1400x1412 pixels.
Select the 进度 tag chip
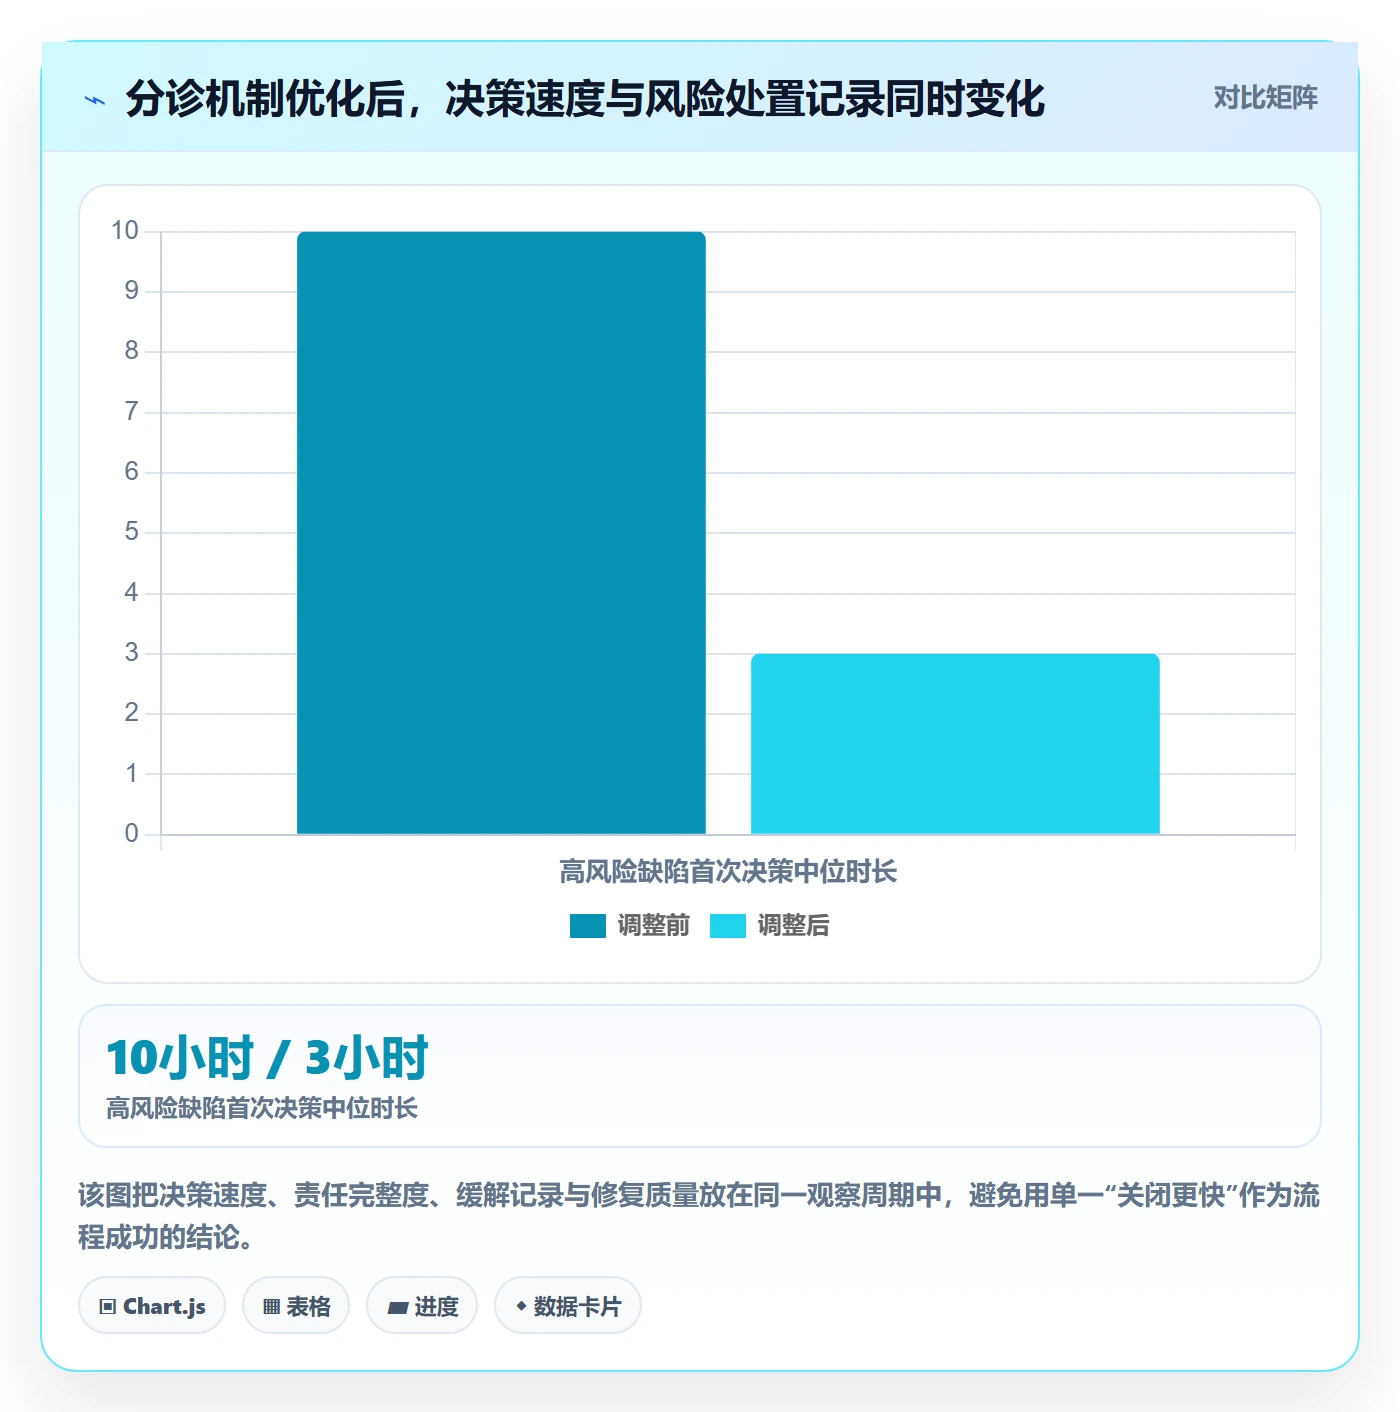click(422, 1306)
